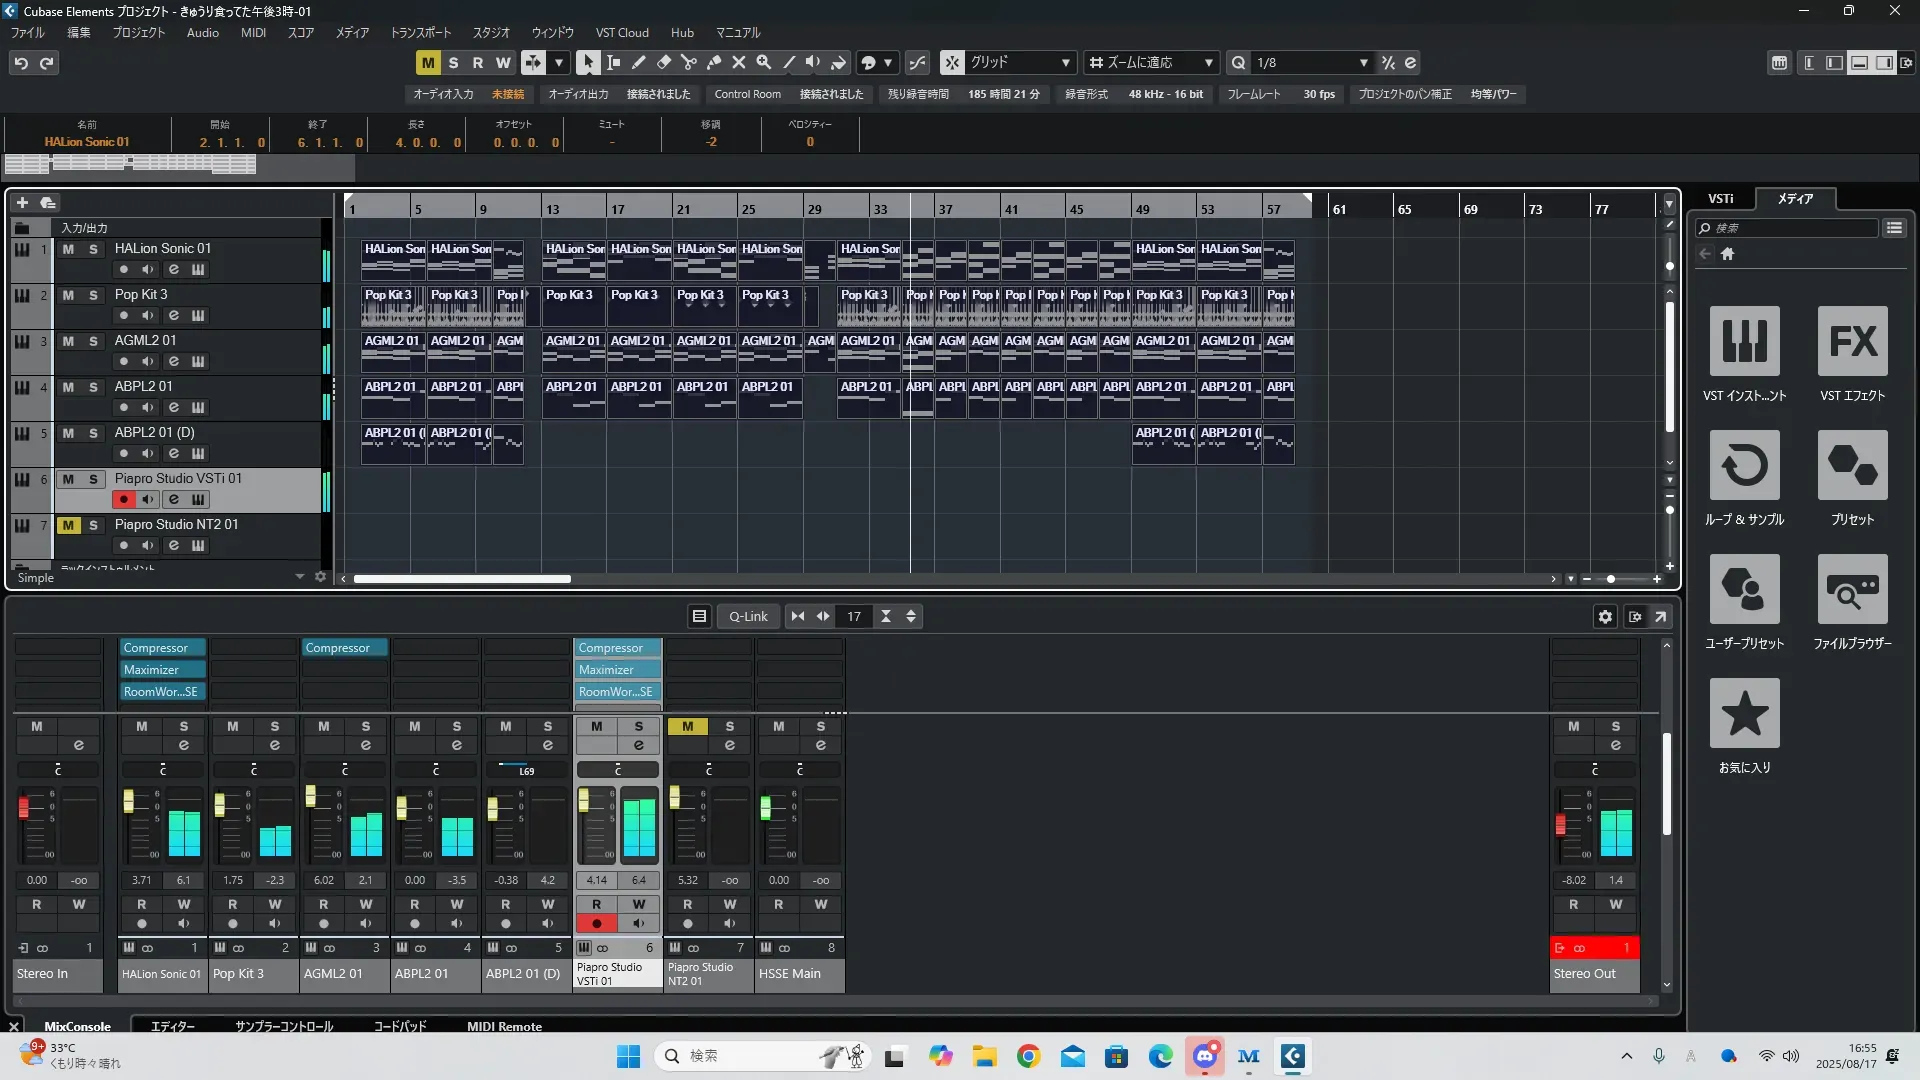
Task: Open the grid type dropdown
Action: point(1020,62)
